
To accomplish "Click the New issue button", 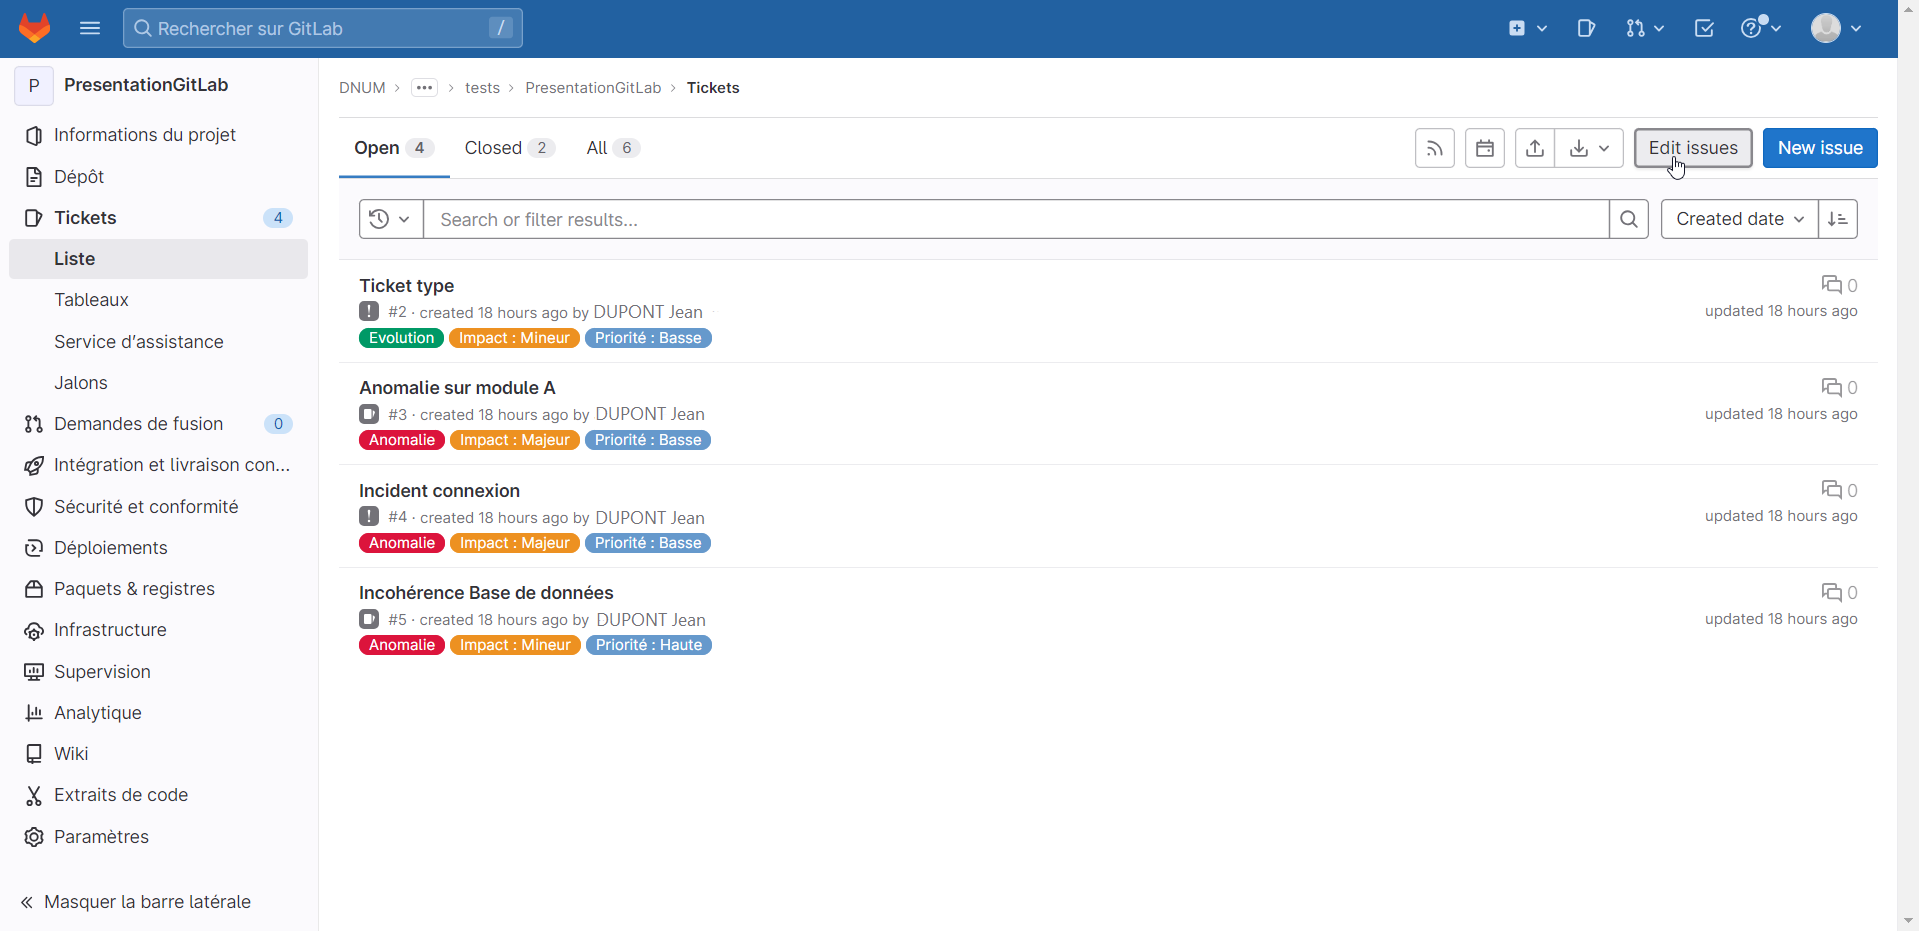I will [x=1819, y=148].
